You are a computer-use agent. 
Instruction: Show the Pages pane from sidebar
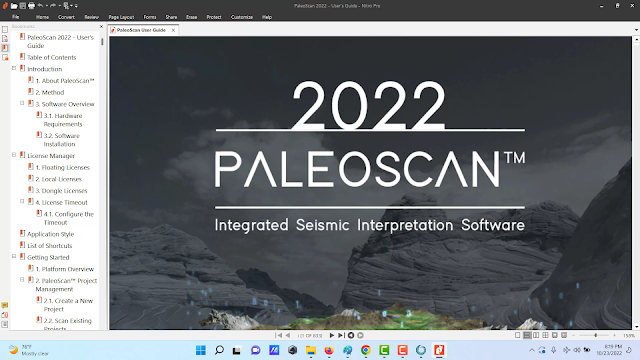pos(5,29)
